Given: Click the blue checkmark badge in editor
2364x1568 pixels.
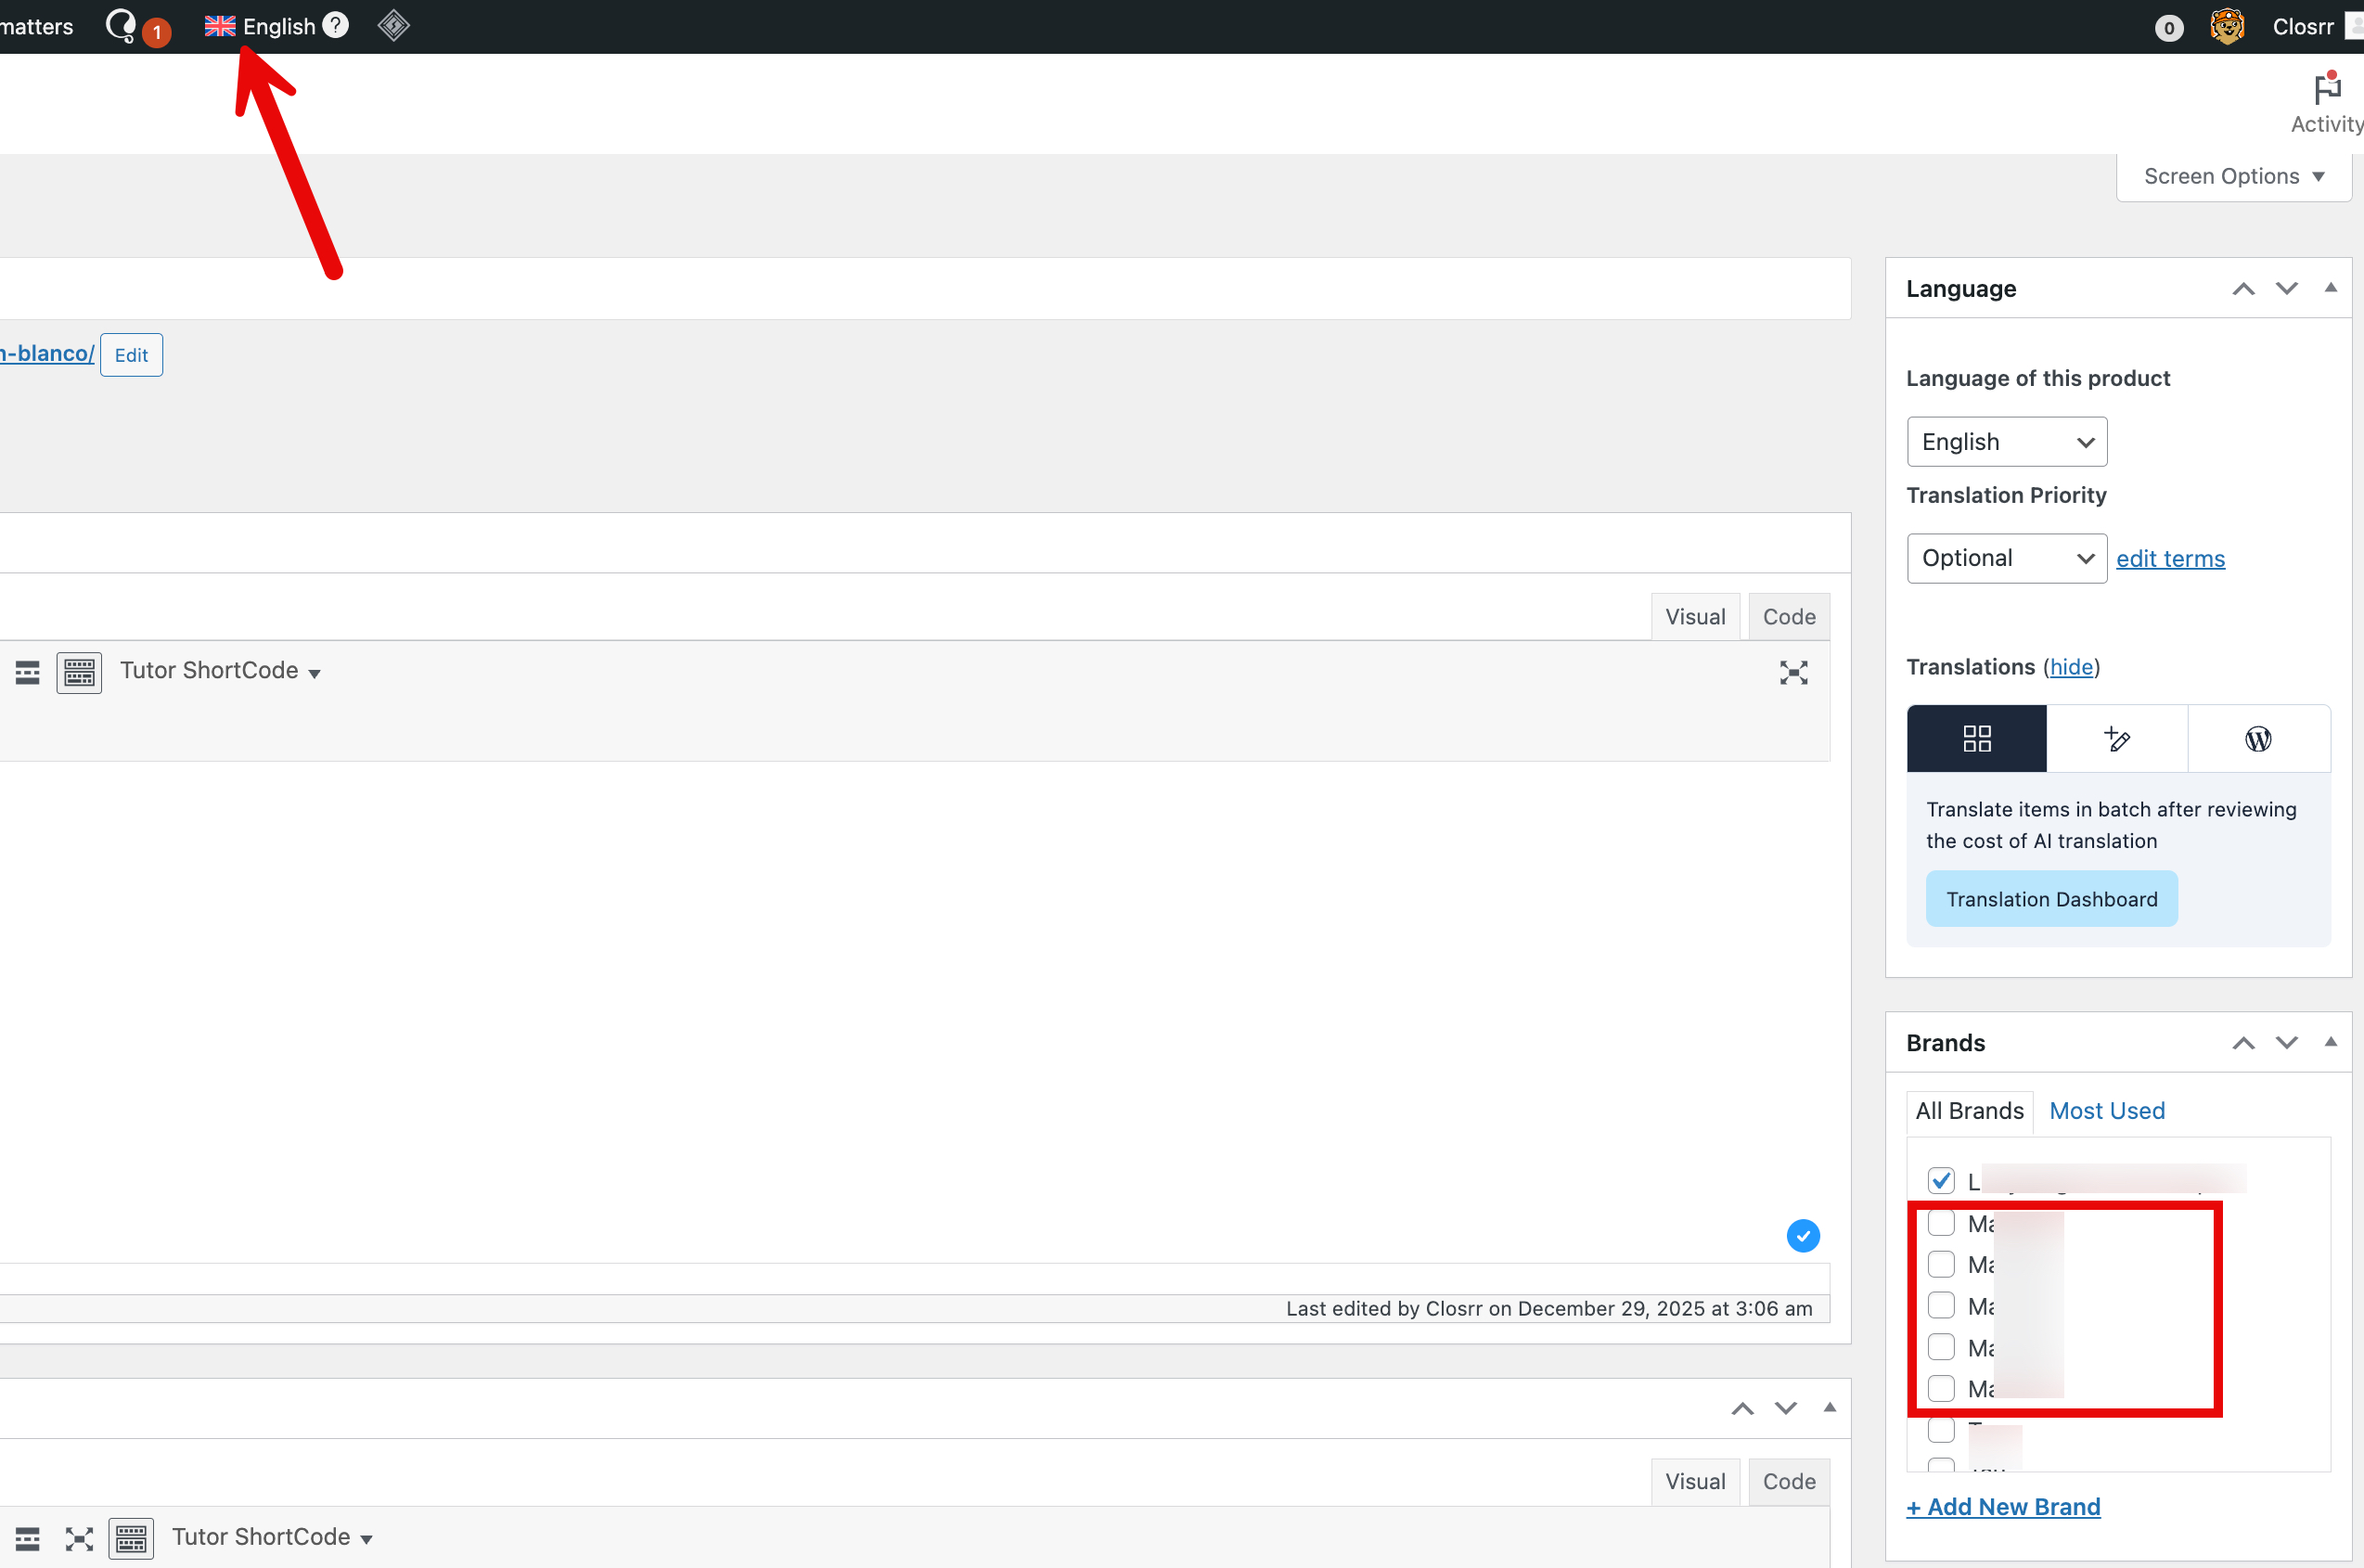Looking at the screenshot, I should (1802, 1236).
